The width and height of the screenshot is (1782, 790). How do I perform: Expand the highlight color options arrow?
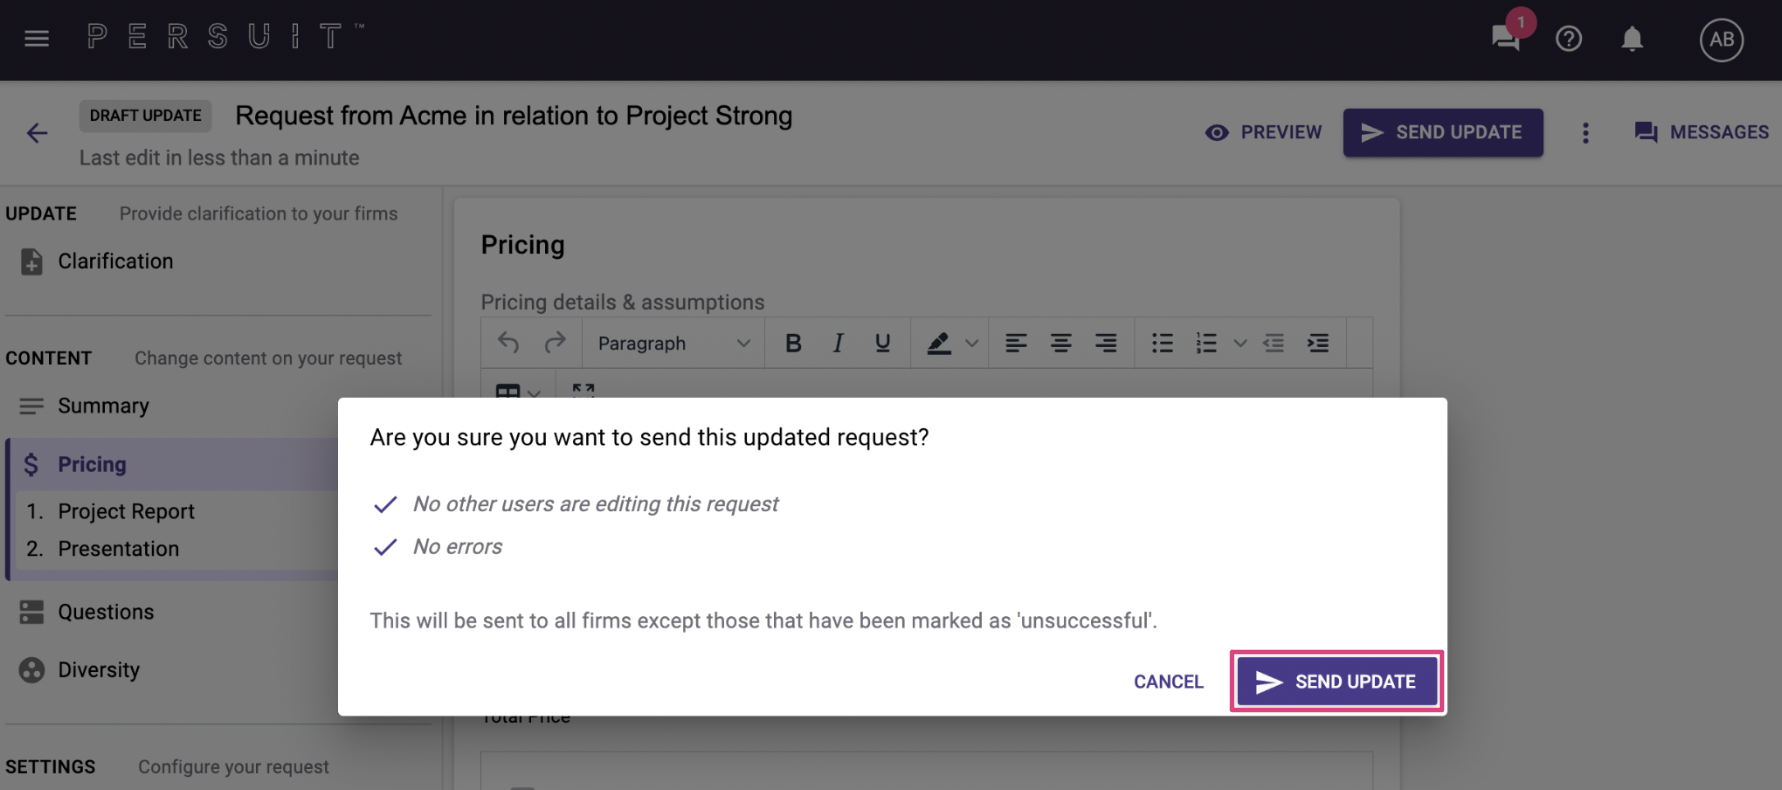click(971, 343)
